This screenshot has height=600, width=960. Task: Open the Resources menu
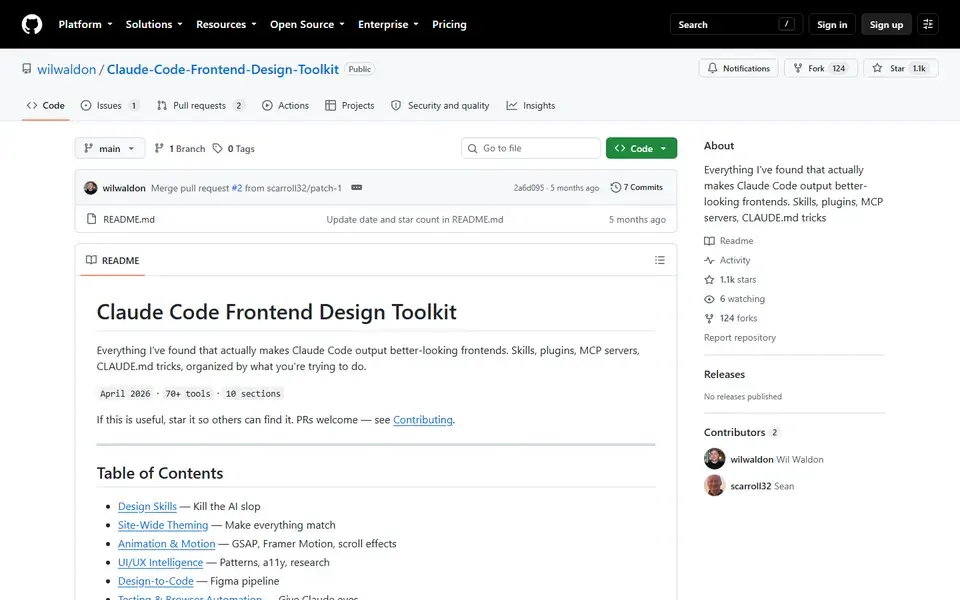(x=226, y=24)
